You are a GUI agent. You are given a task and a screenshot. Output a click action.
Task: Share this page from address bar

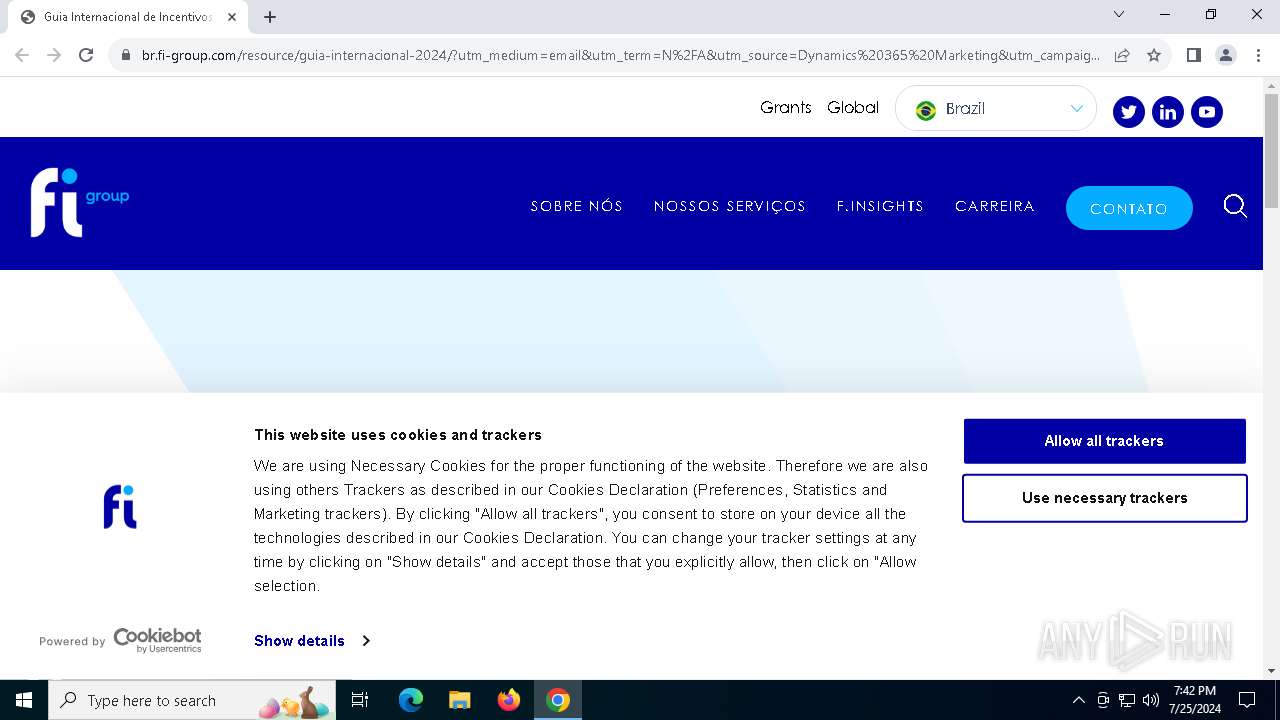(1122, 55)
